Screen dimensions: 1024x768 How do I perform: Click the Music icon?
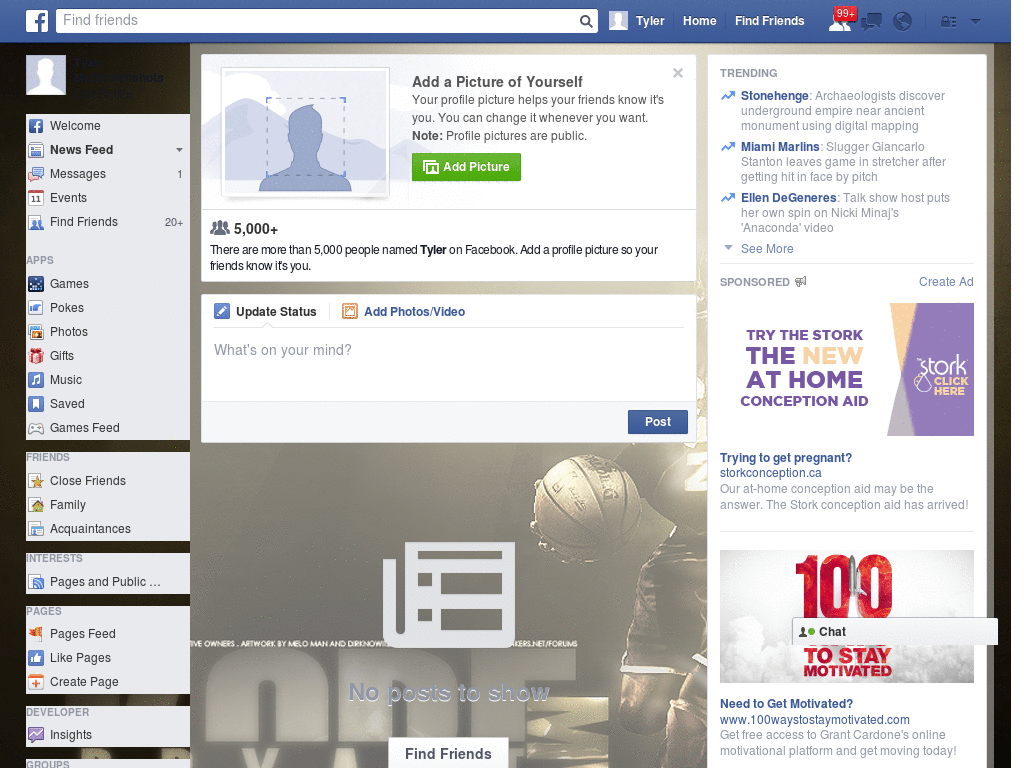[36, 380]
